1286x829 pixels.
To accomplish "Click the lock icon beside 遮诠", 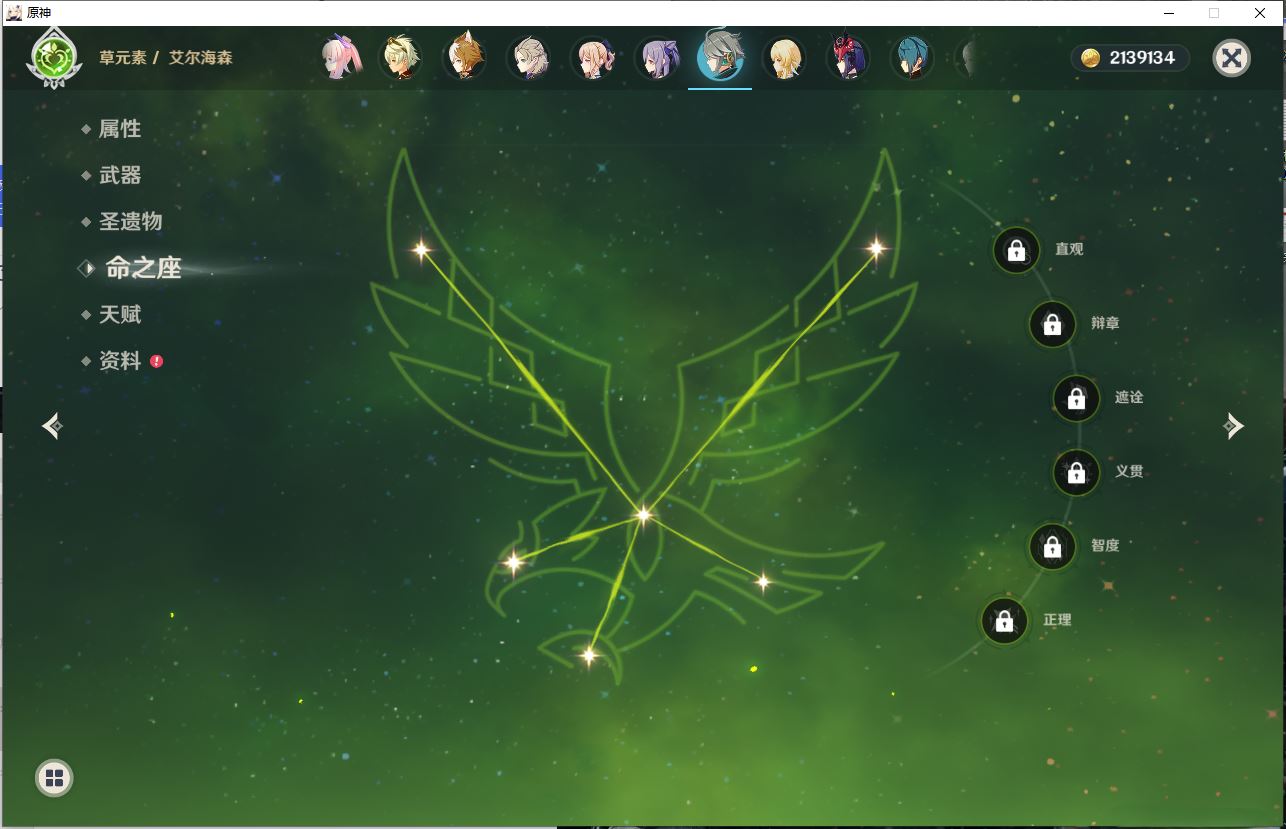I will click(x=1076, y=398).
